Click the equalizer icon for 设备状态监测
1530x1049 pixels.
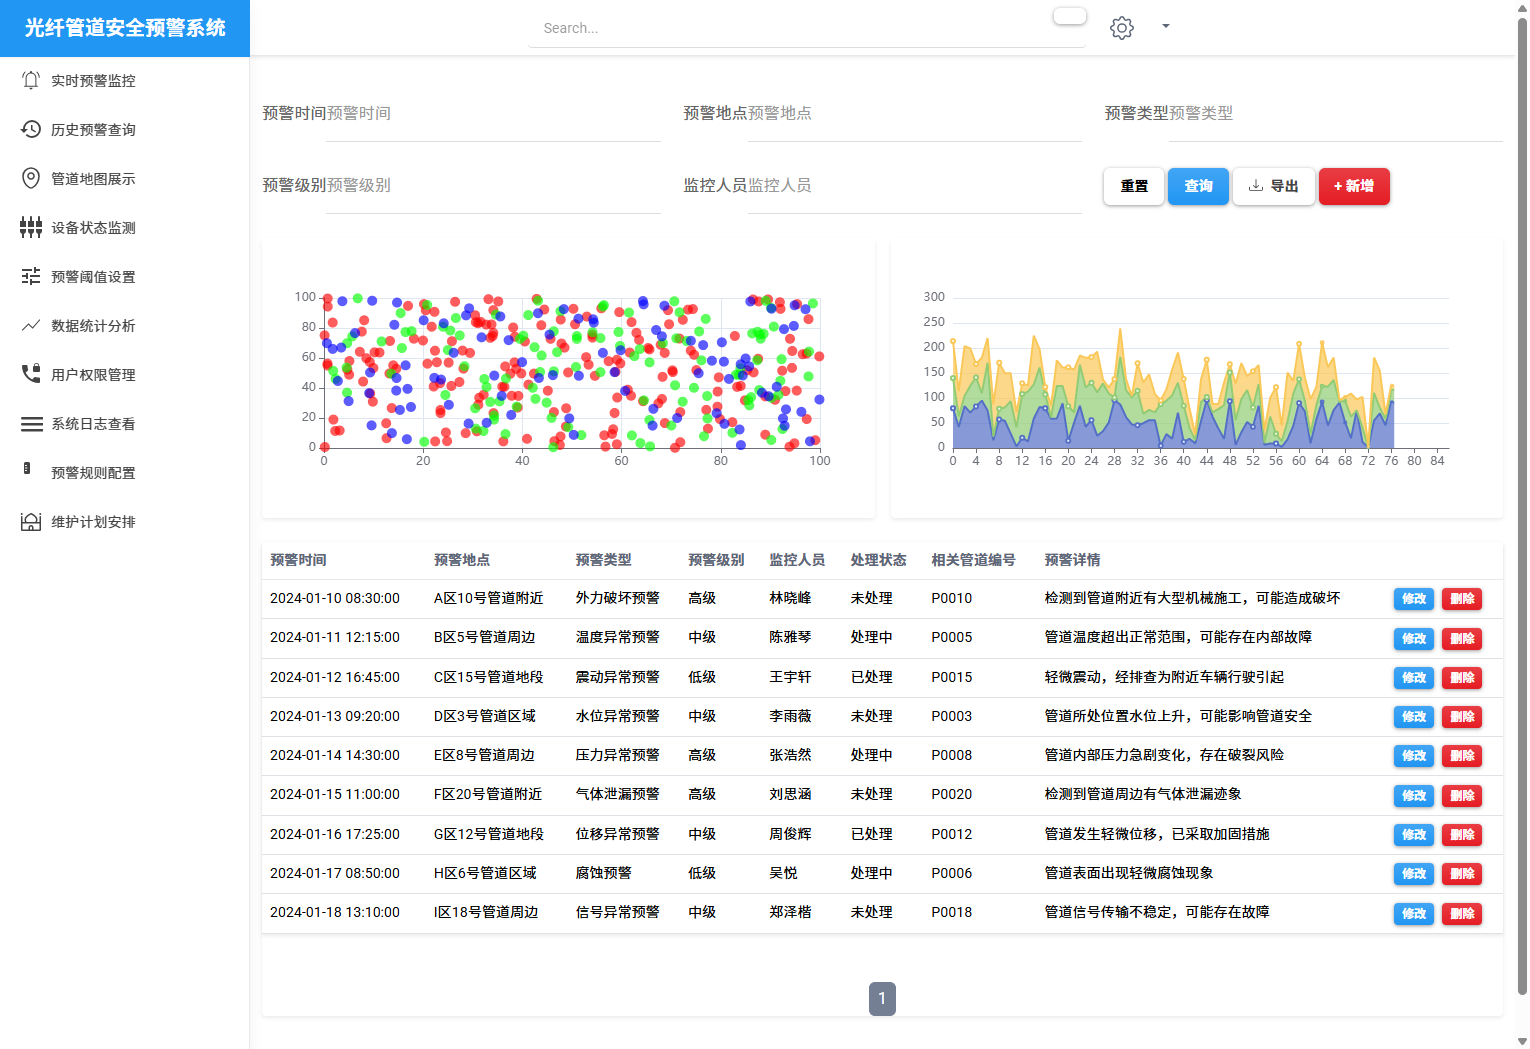pyautogui.click(x=31, y=227)
